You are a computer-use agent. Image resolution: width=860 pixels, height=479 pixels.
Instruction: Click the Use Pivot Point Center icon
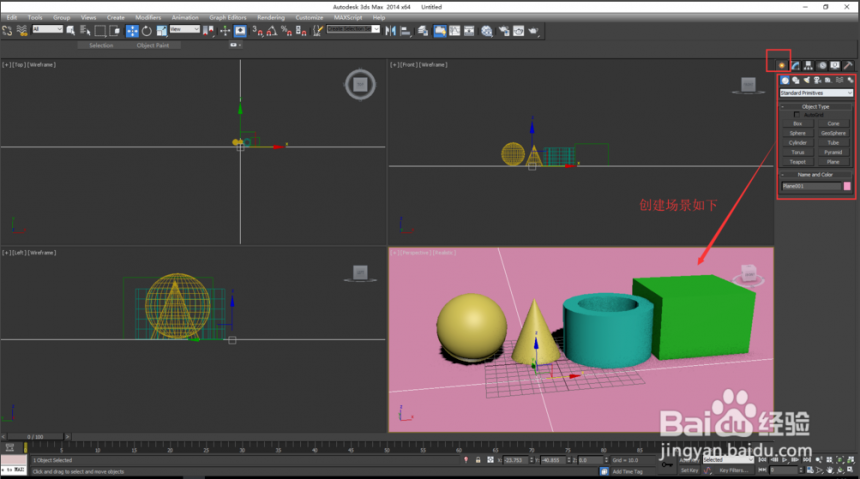208,31
